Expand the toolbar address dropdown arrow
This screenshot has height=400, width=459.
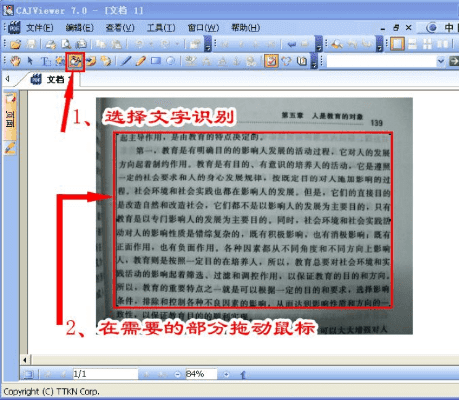click(x=441, y=61)
